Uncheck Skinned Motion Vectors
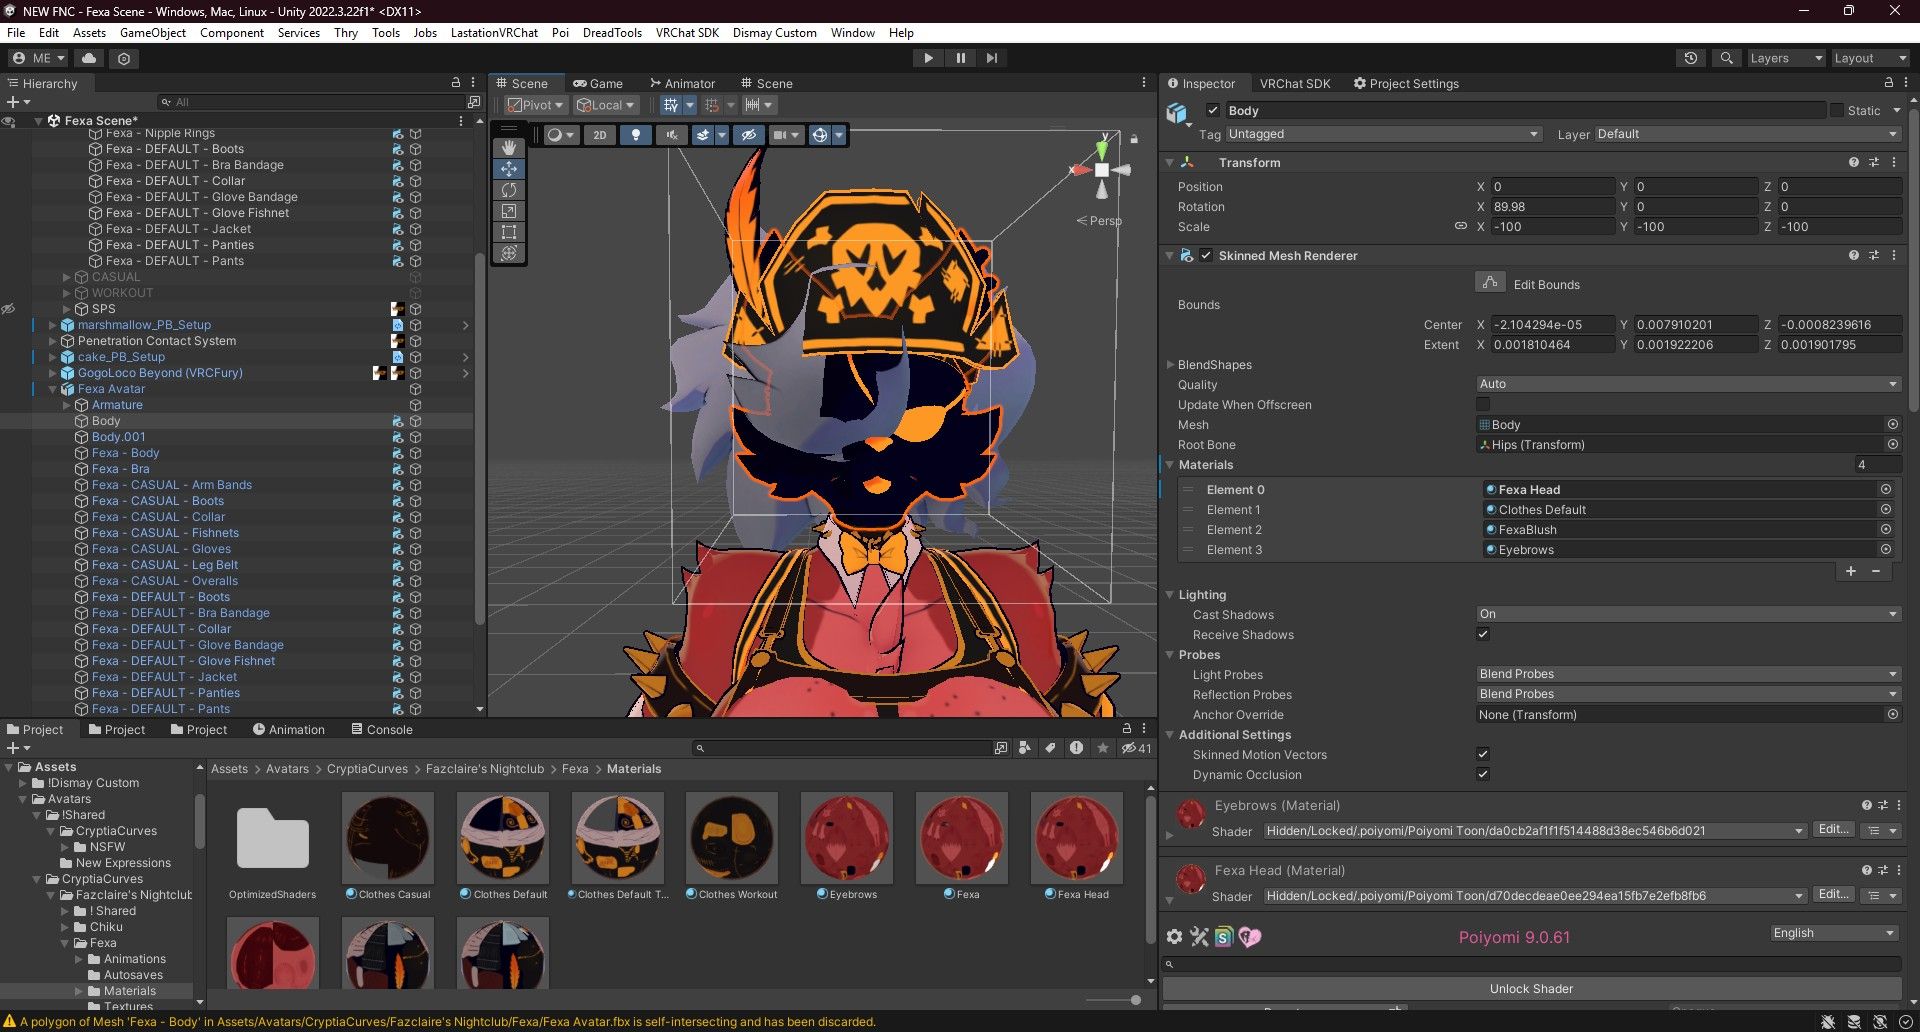1920x1032 pixels. click(x=1483, y=754)
